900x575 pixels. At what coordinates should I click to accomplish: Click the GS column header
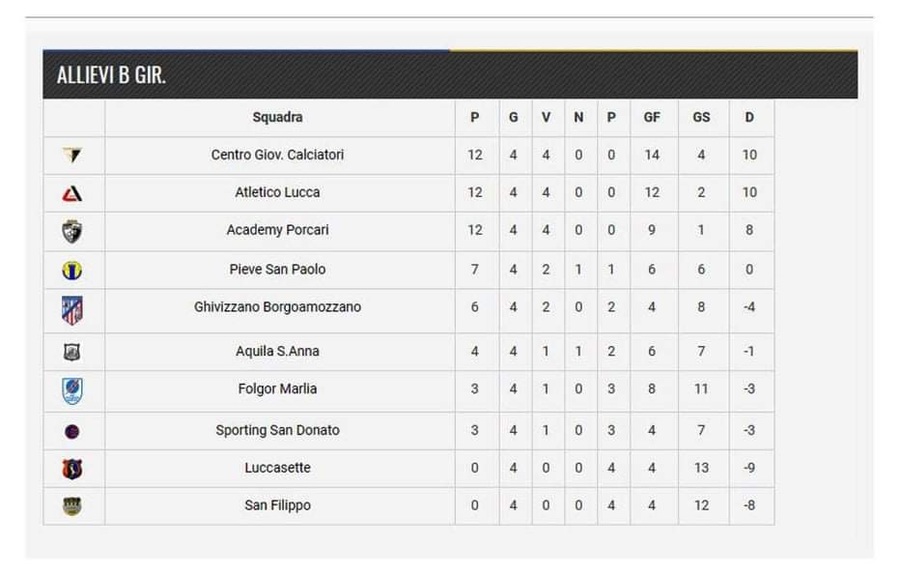(701, 117)
